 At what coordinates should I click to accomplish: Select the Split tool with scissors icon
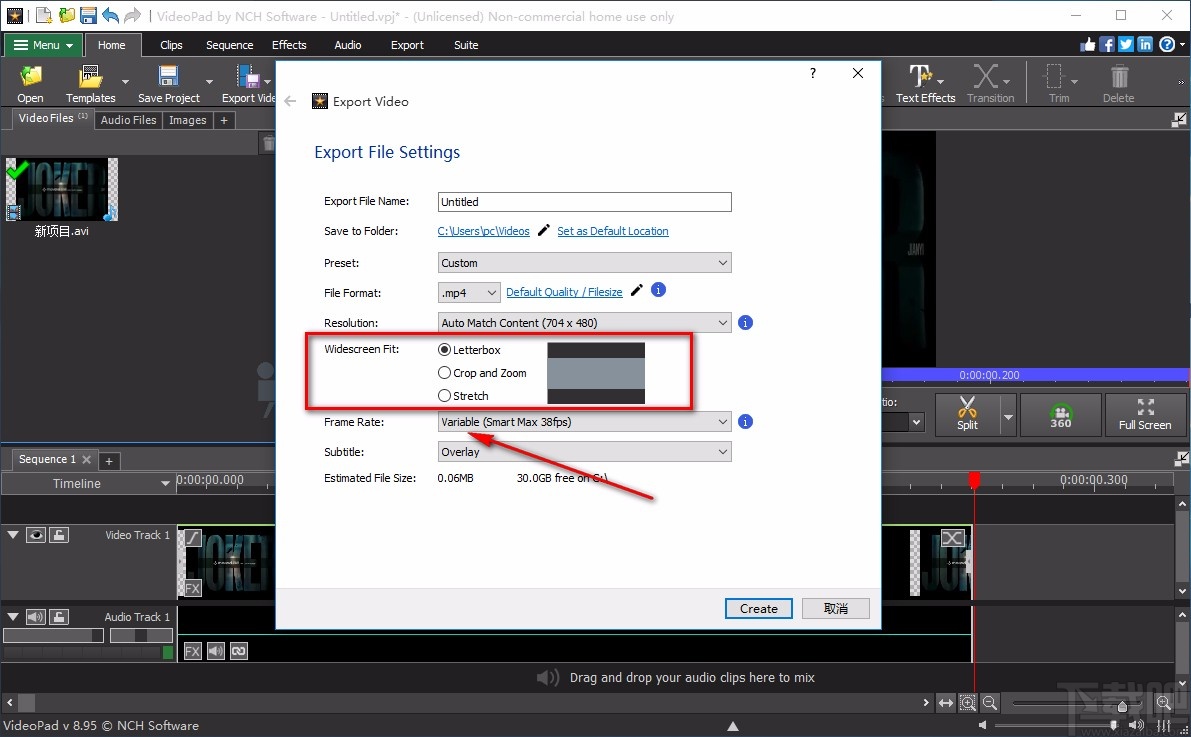(968, 414)
